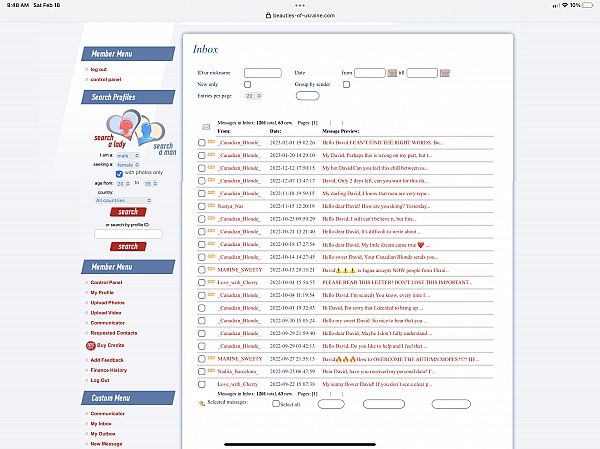Click the envelope icon above the message list
The width and height of the screenshot is (600, 449).
point(207,127)
